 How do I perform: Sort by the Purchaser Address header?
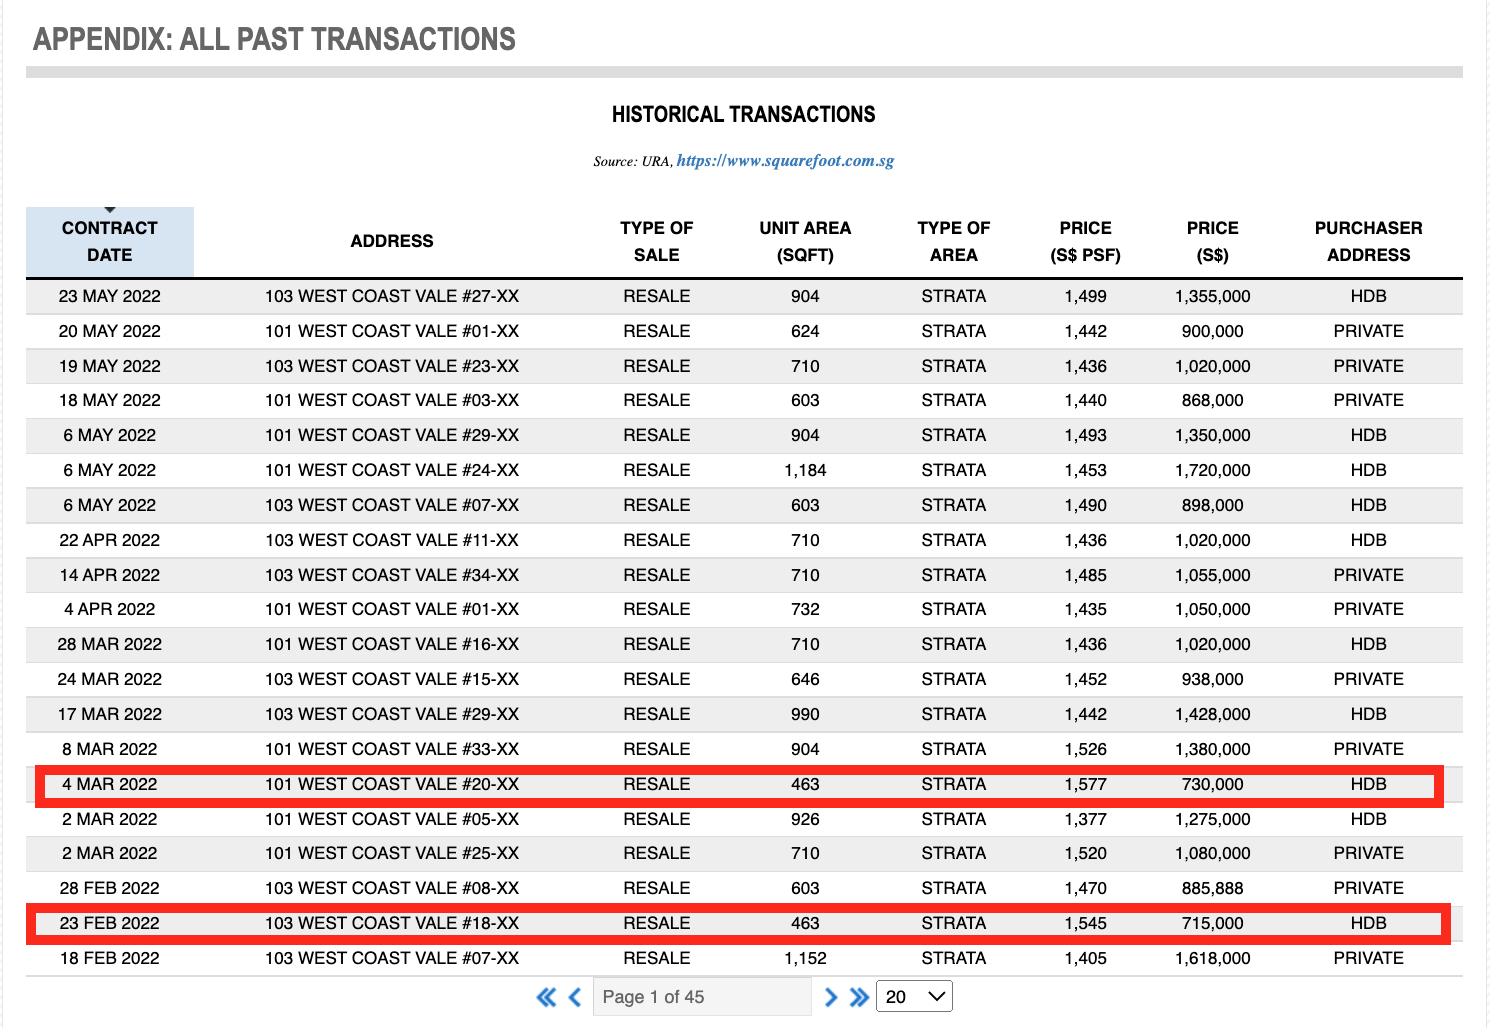(1369, 241)
